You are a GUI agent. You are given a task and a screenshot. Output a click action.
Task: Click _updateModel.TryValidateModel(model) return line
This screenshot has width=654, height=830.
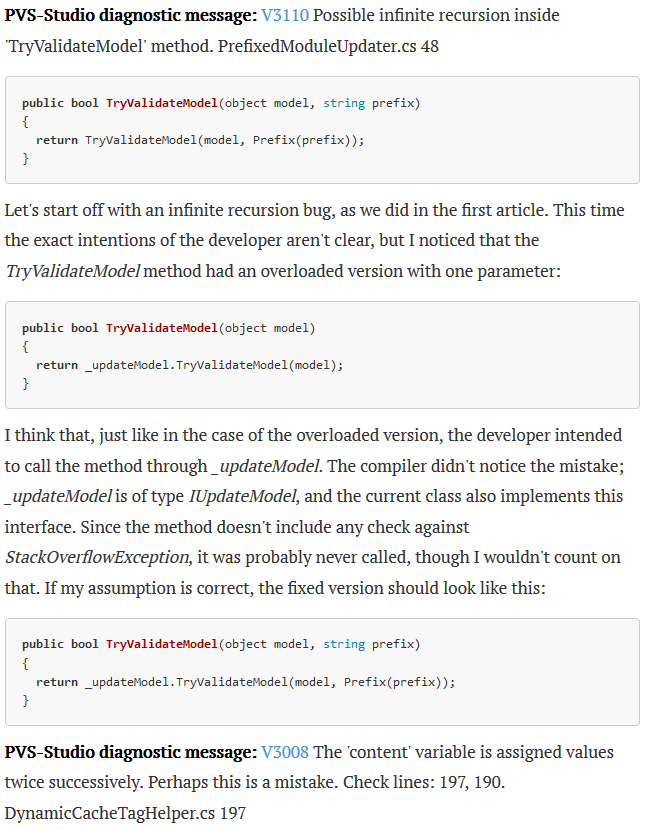click(189, 365)
